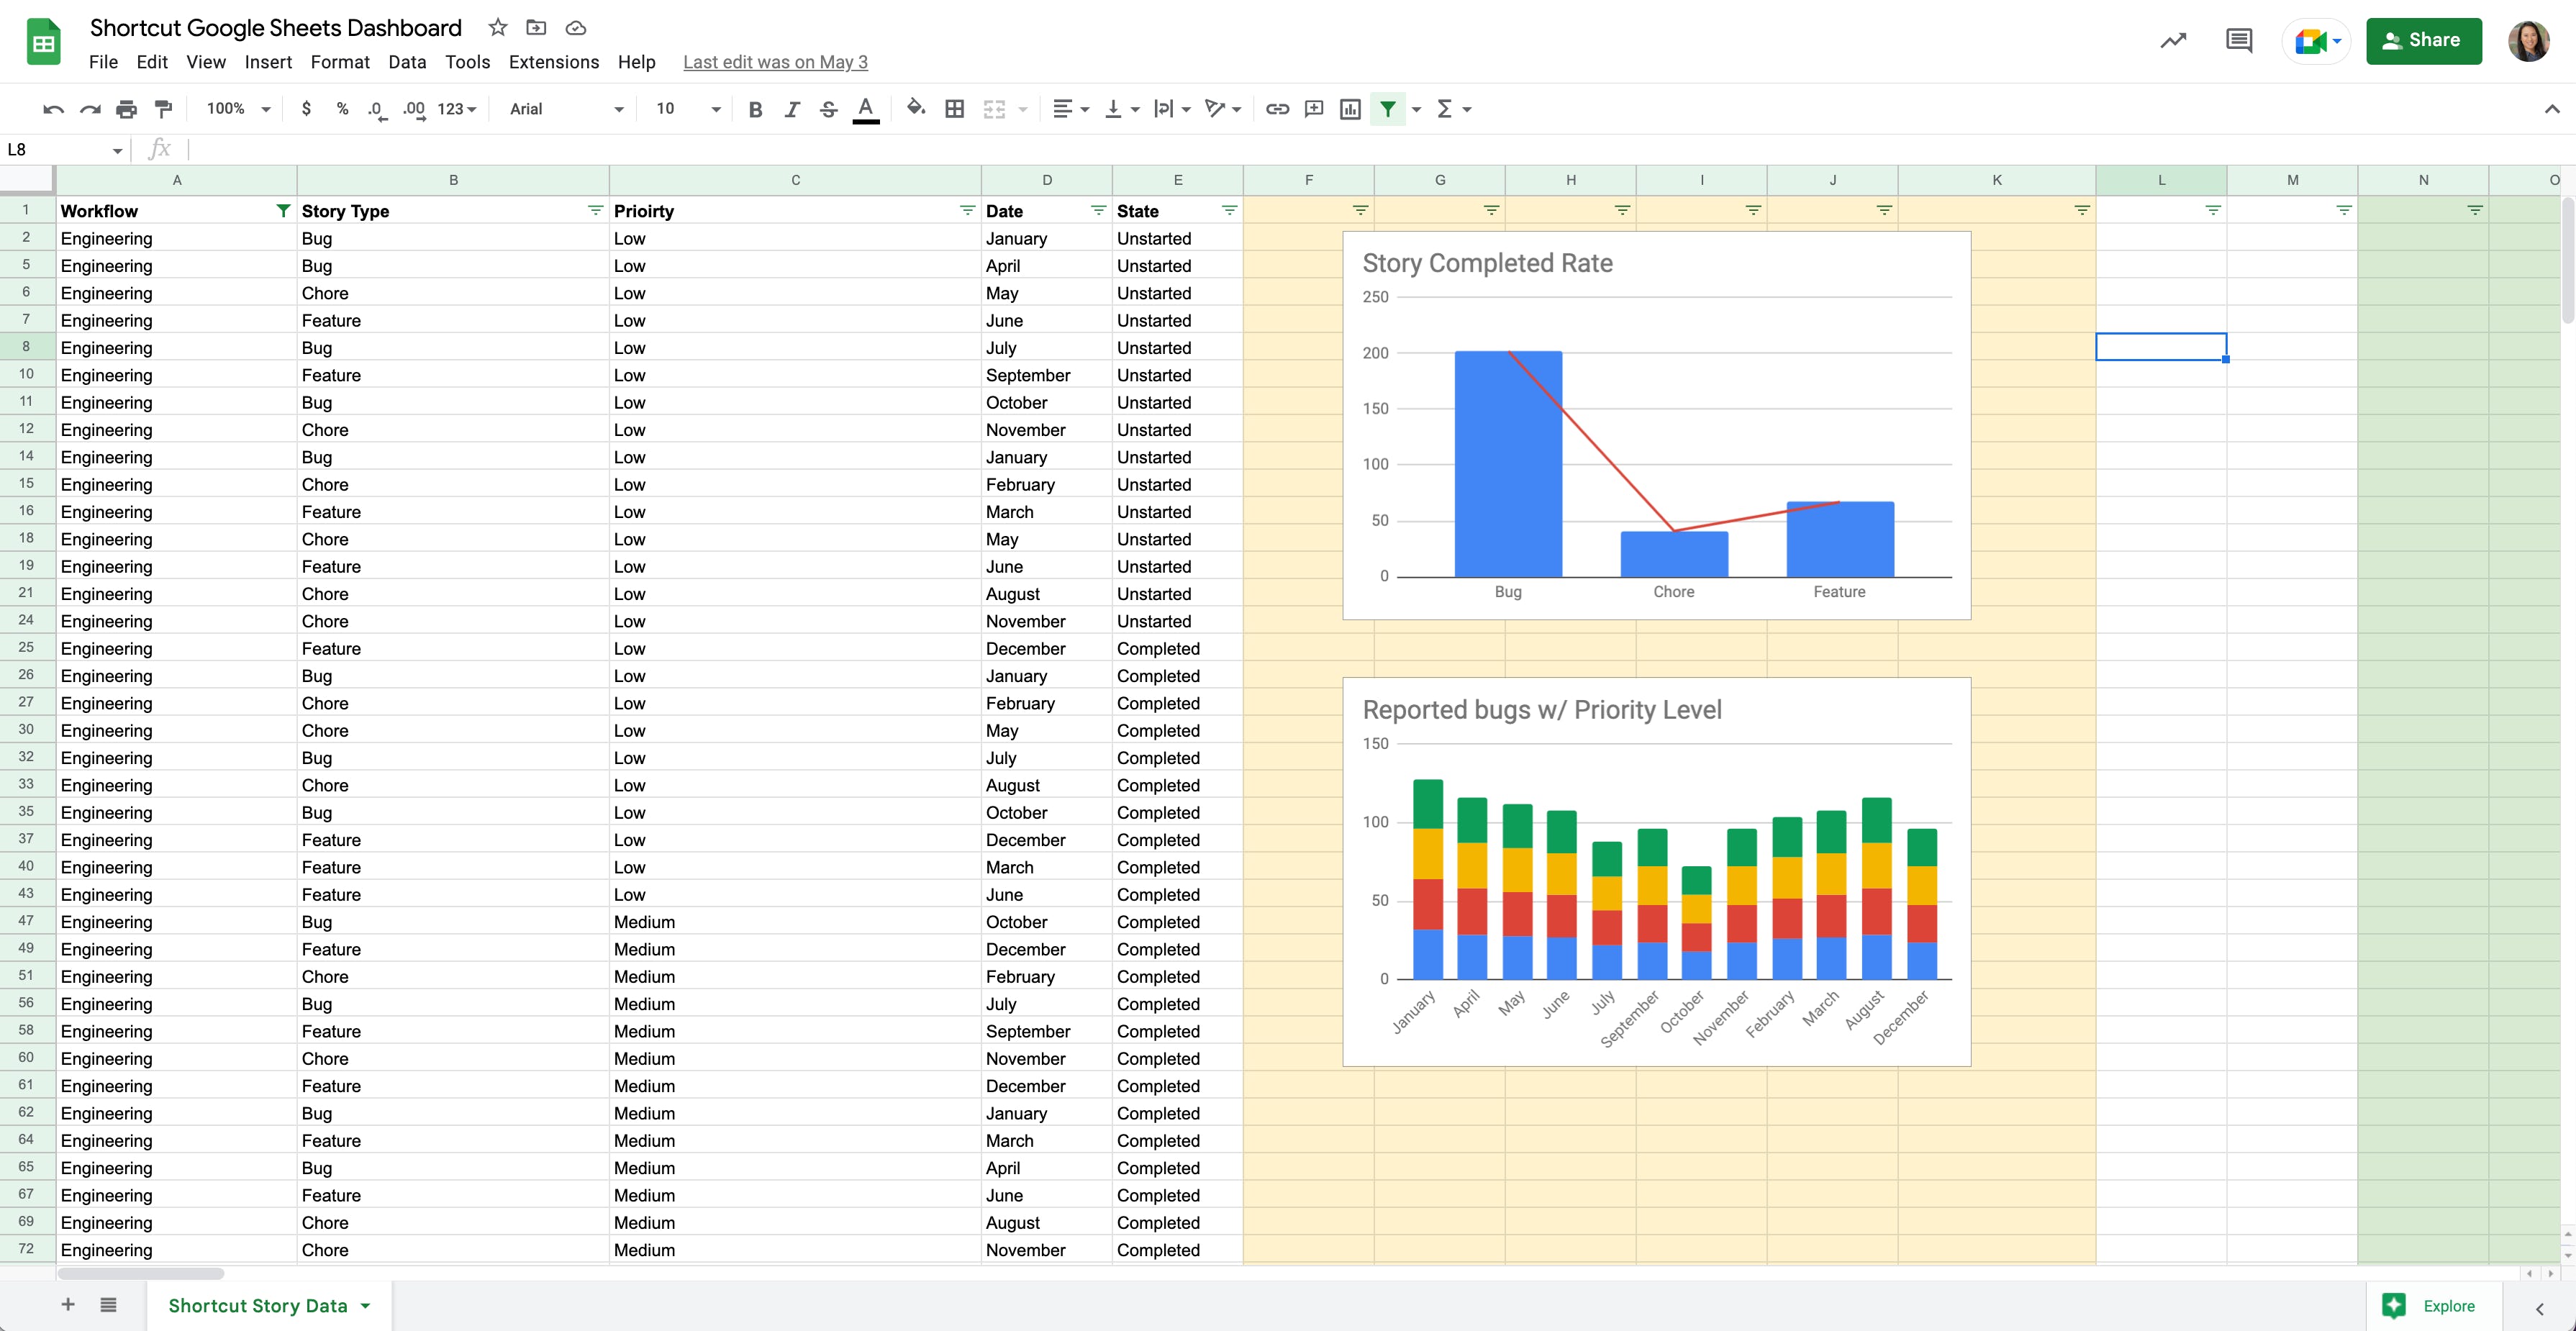
Task: Expand the Arial font family dropdown
Action: (x=566, y=109)
